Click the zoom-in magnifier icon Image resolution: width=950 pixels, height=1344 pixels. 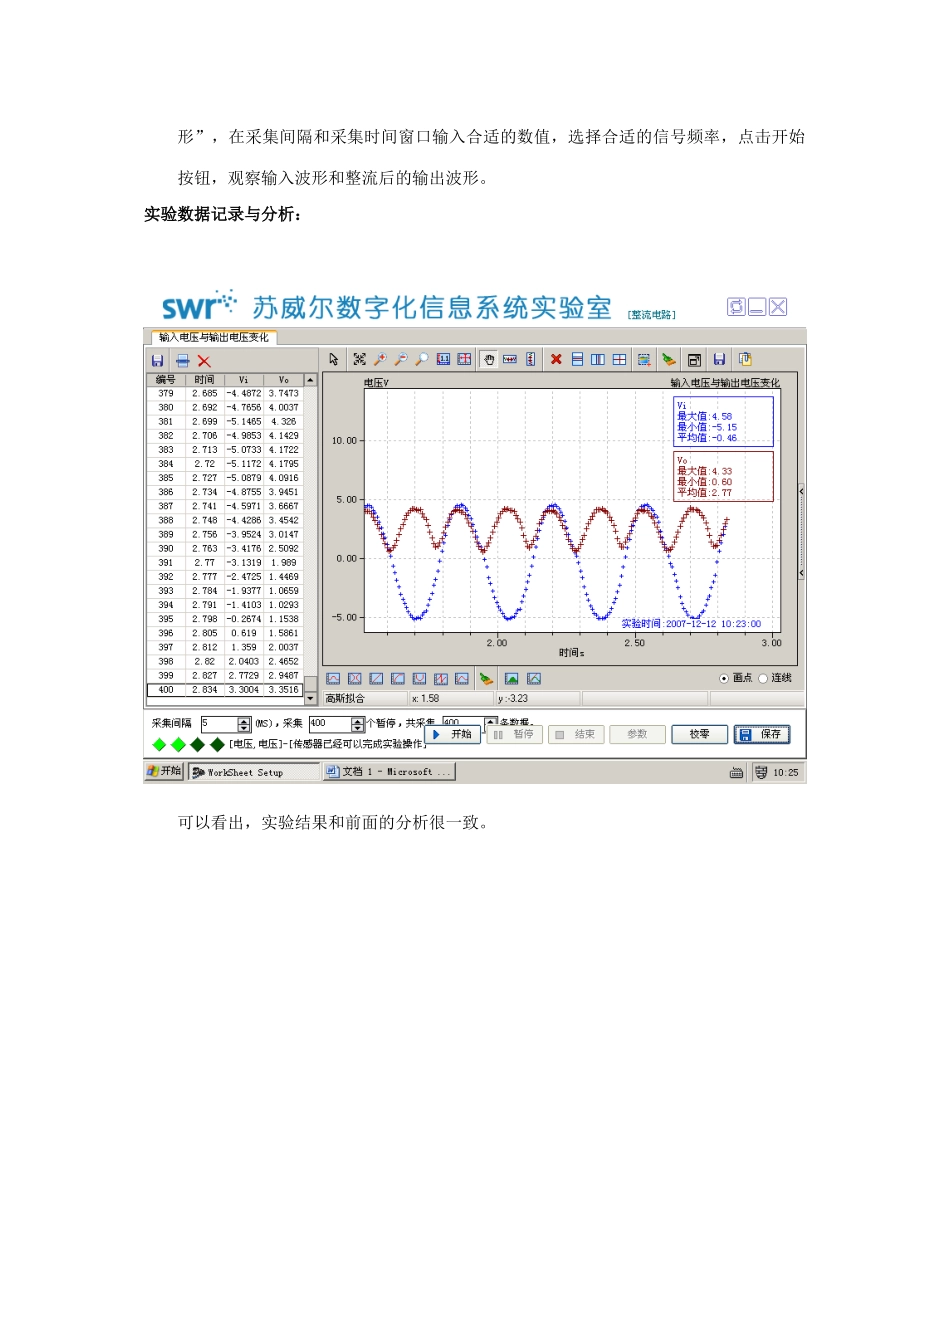[380, 359]
